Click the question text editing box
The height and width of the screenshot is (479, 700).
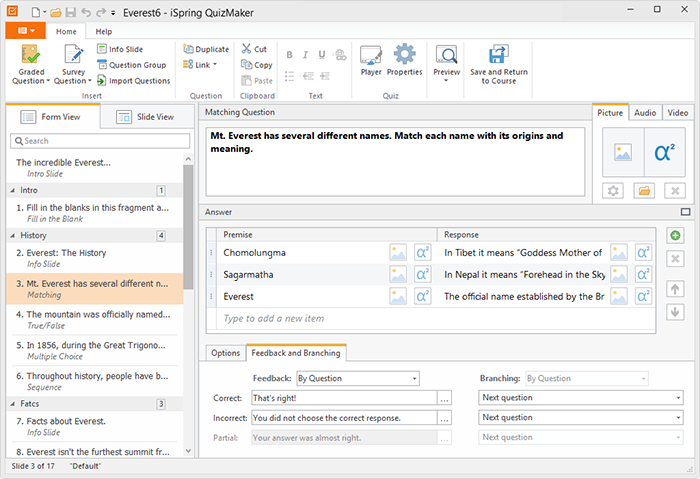click(395, 162)
